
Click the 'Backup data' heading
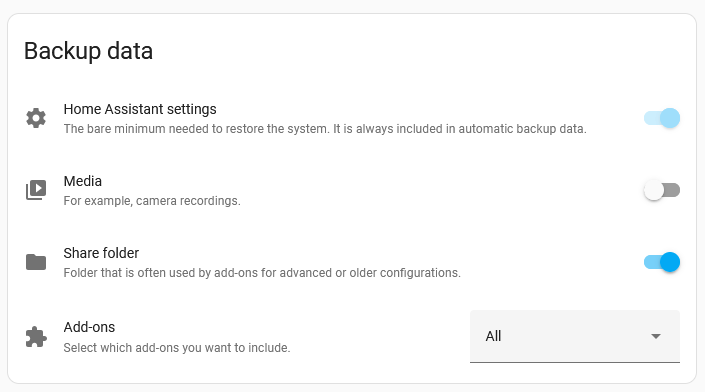point(89,51)
